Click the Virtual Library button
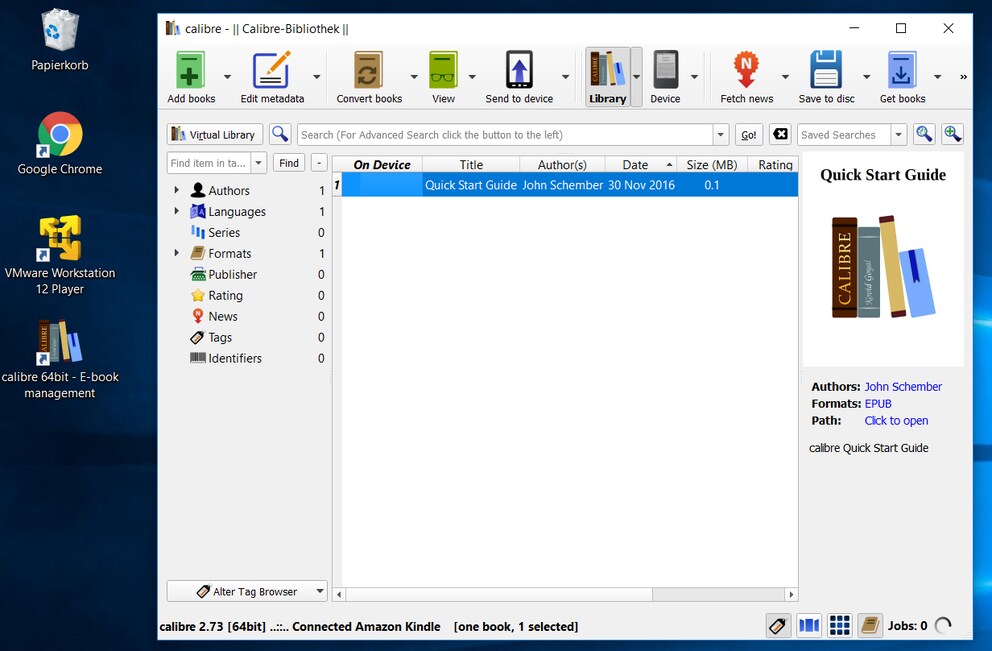Image resolution: width=992 pixels, height=651 pixels. 214,134
